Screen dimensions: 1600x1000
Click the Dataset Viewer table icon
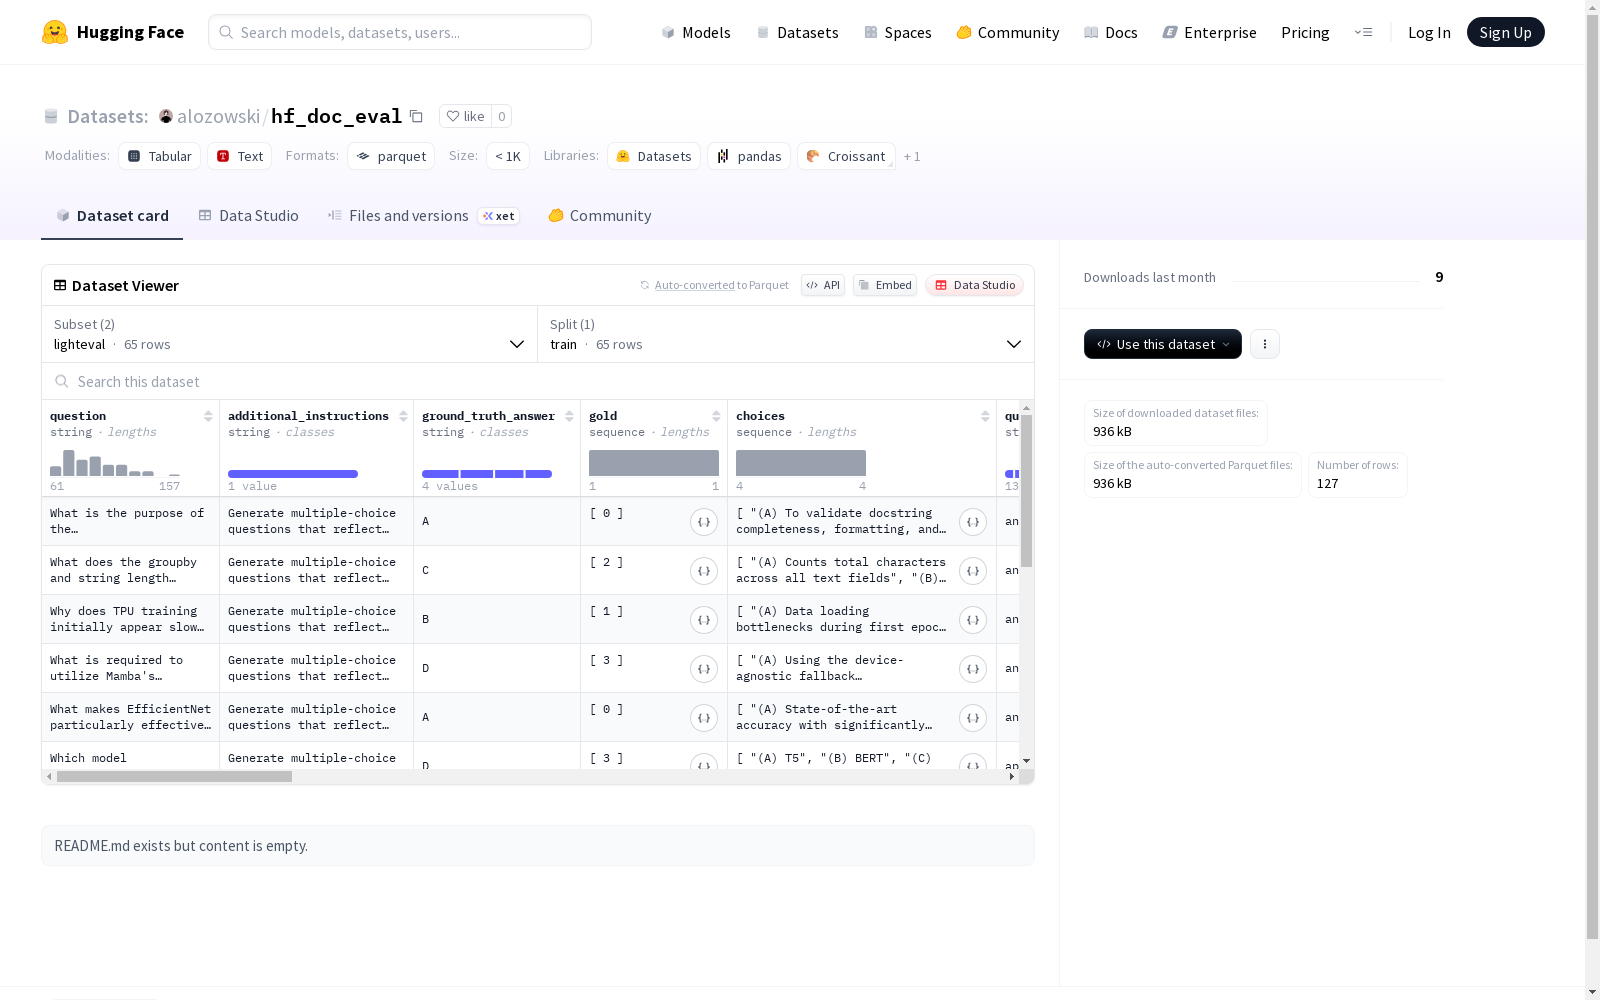point(60,285)
